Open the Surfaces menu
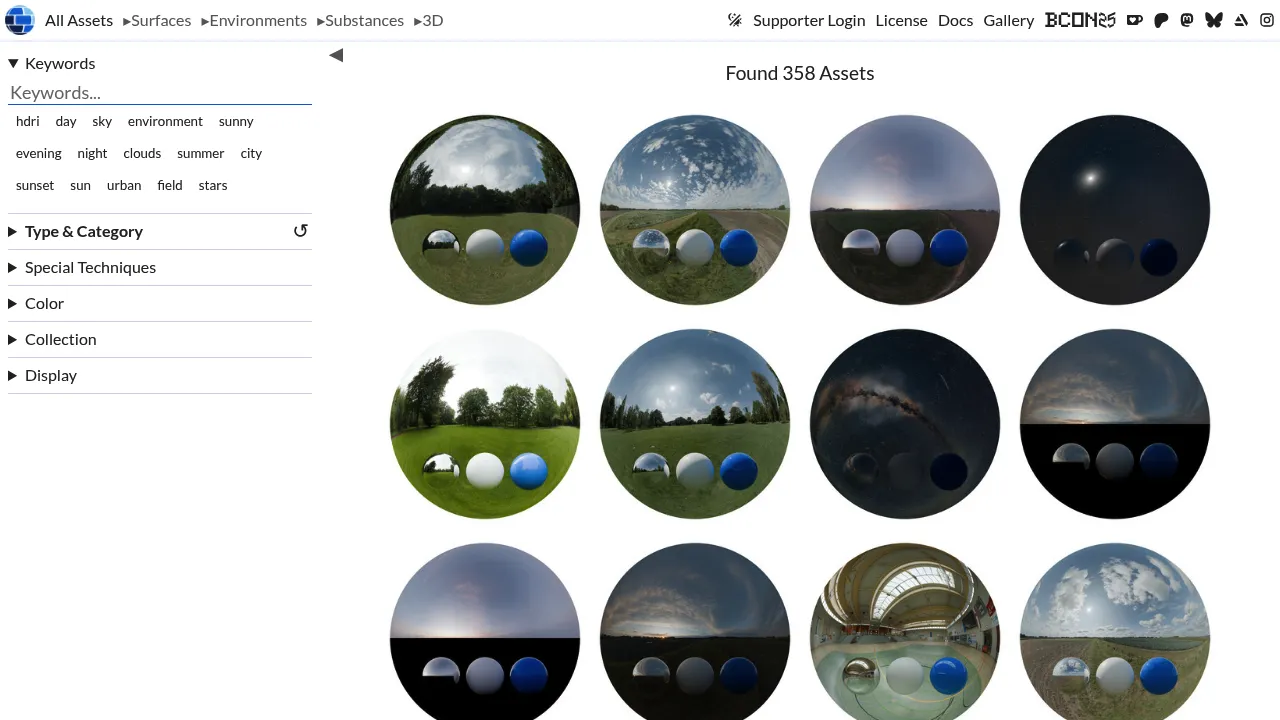Image resolution: width=1280 pixels, height=720 pixels. click(x=157, y=20)
